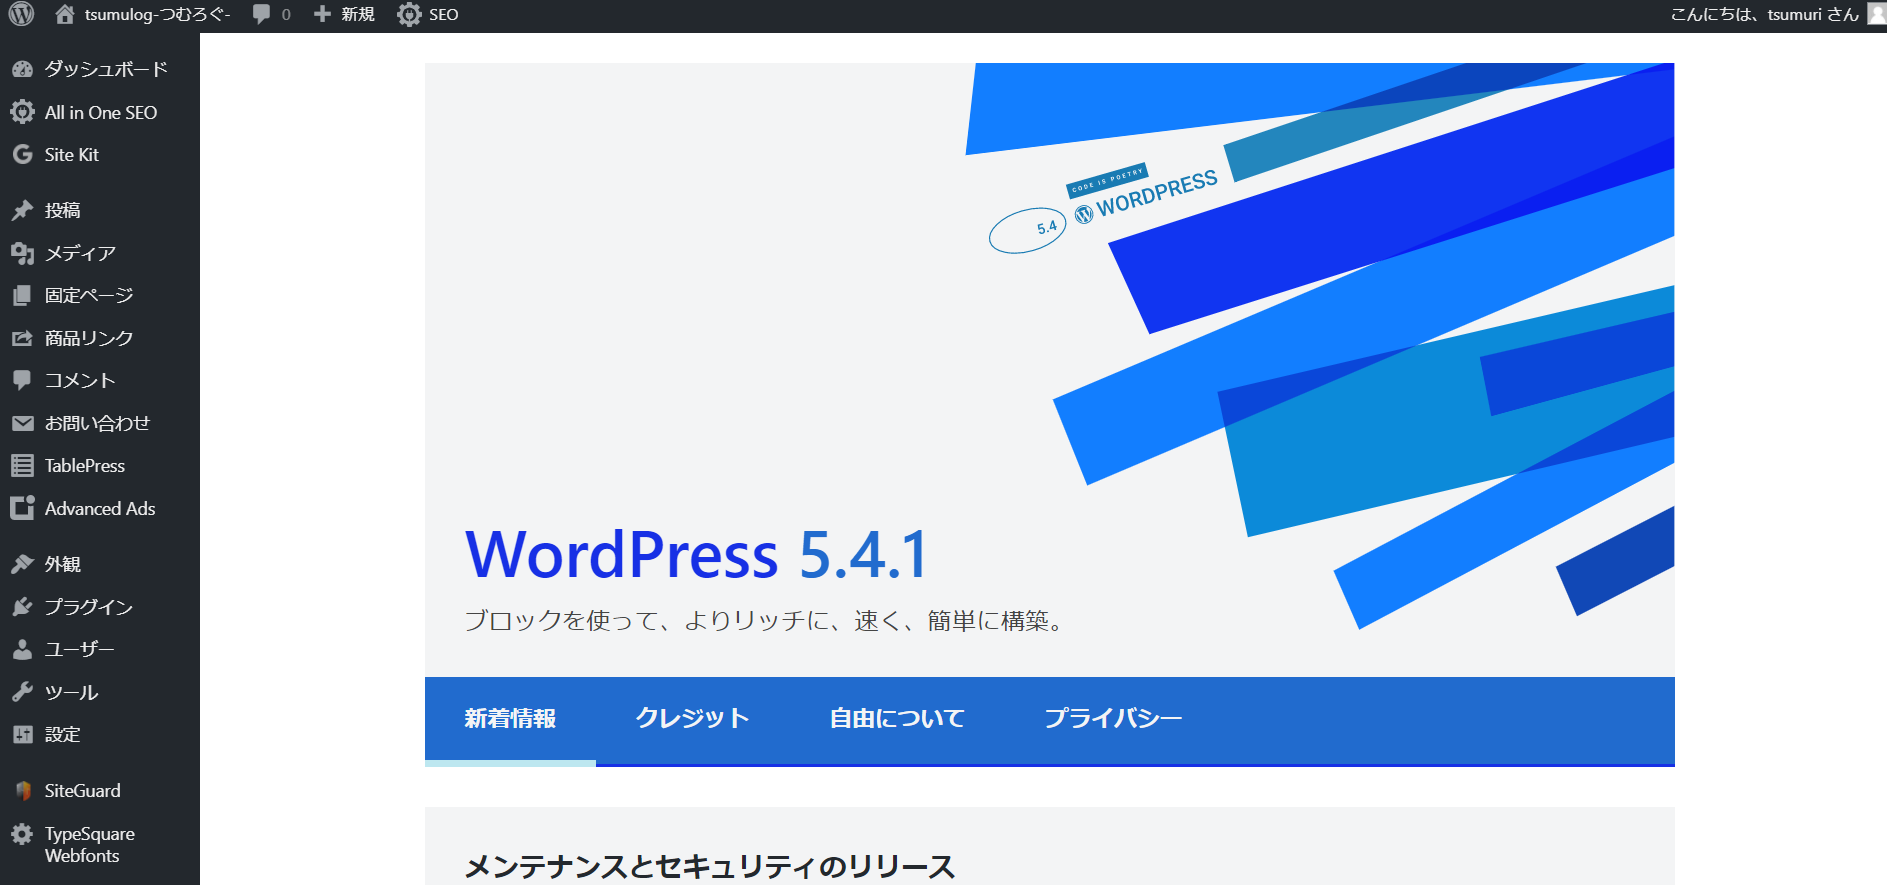
Task: Click the 設定 sliders icon
Action: click(x=22, y=734)
